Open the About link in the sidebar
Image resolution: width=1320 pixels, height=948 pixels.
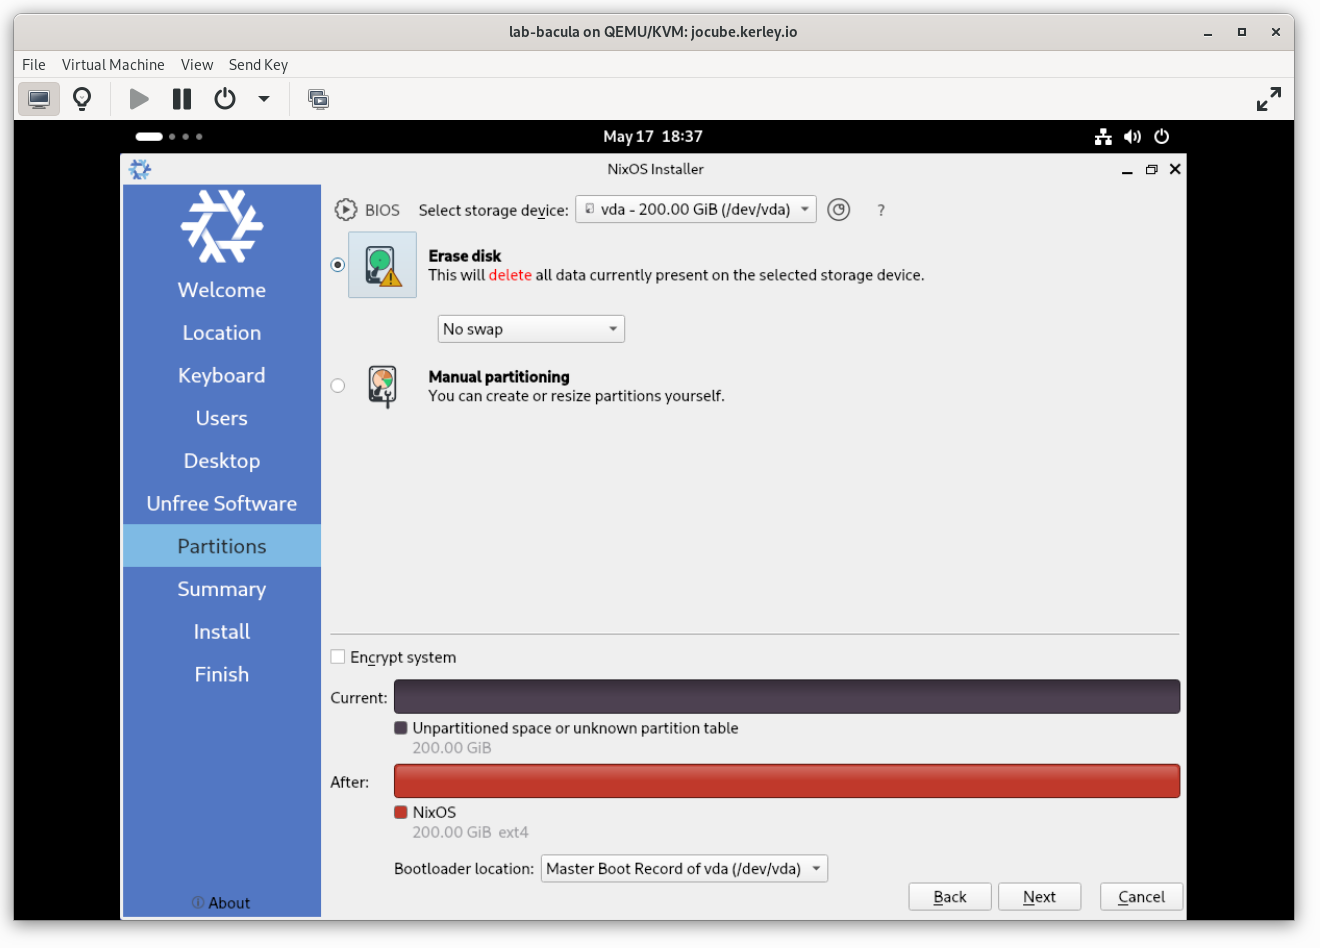(x=222, y=903)
